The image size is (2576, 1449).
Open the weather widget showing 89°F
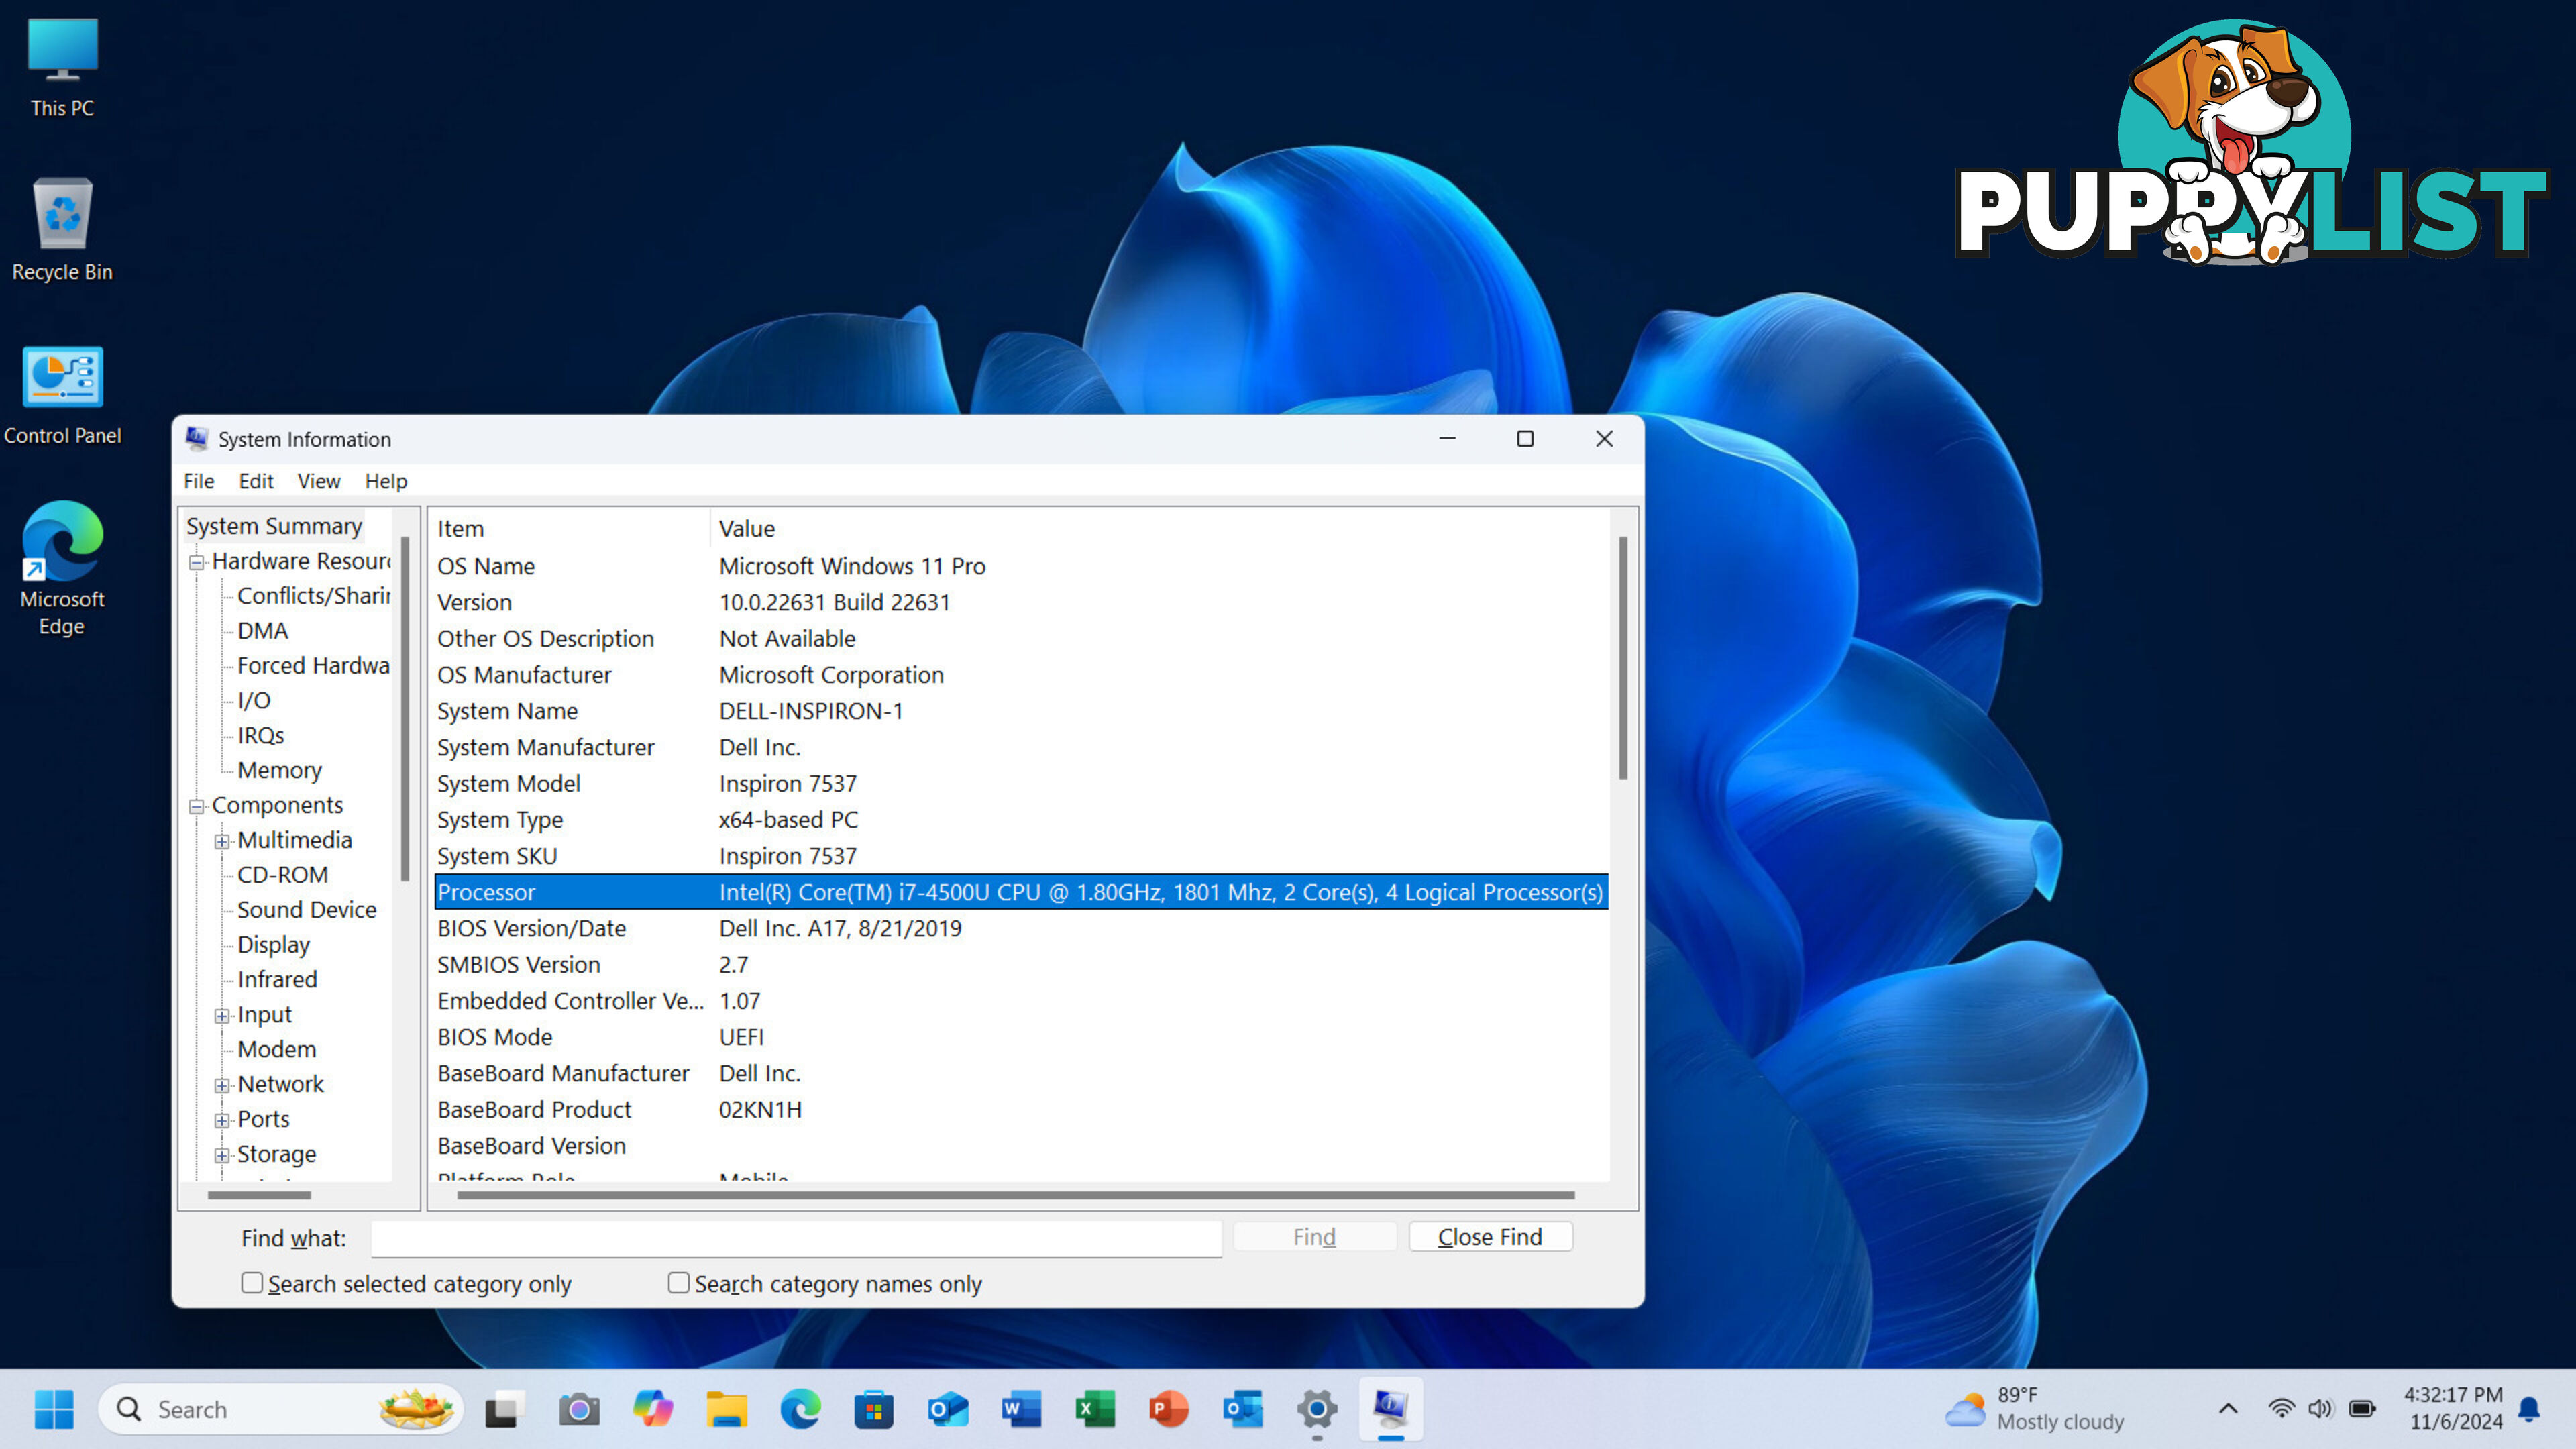[x=2035, y=1409]
